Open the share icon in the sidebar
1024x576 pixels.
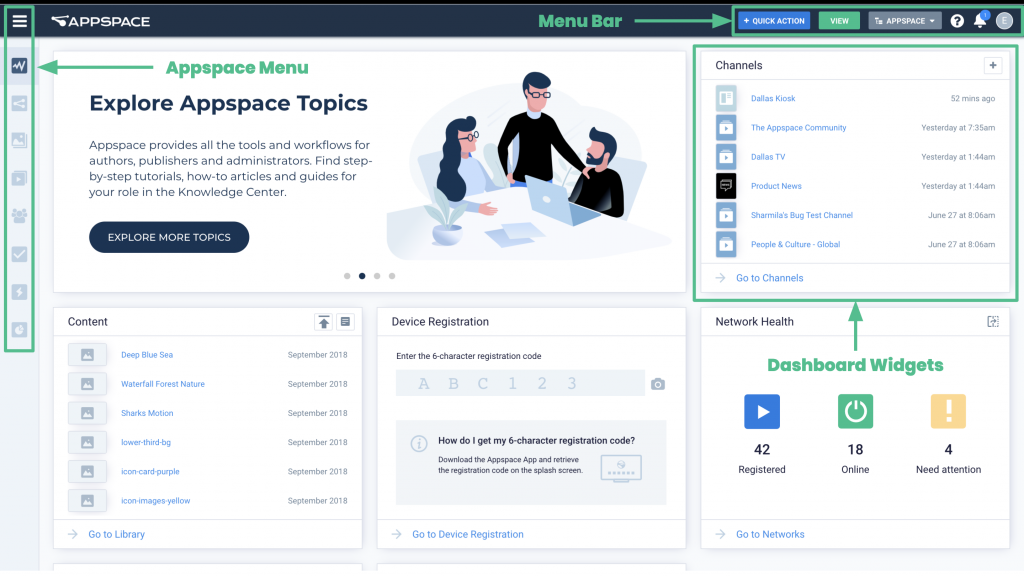[19, 103]
